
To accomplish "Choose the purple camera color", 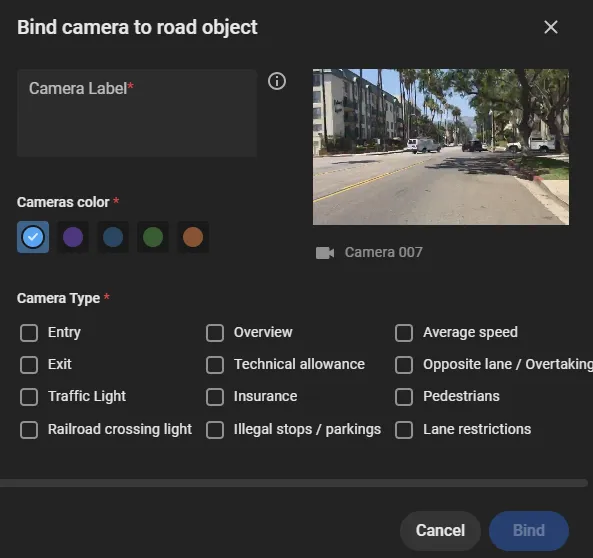I will (73, 237).
